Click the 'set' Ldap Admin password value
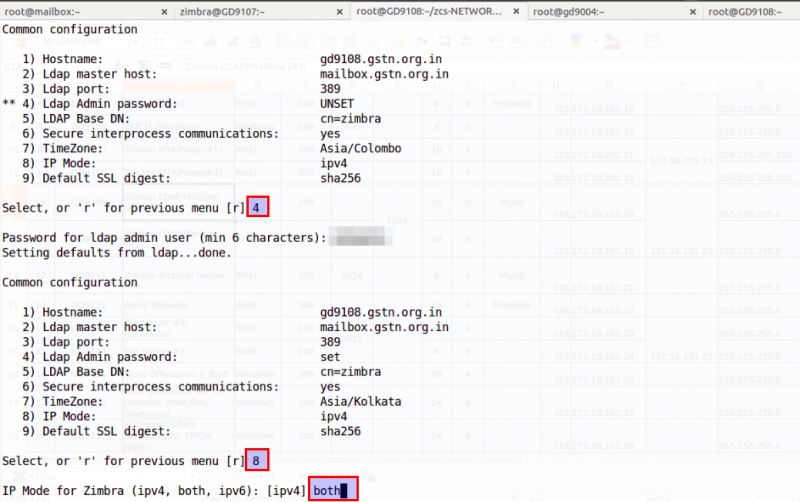The width and height of the screenshot is (800, 502). click(330, 357)
